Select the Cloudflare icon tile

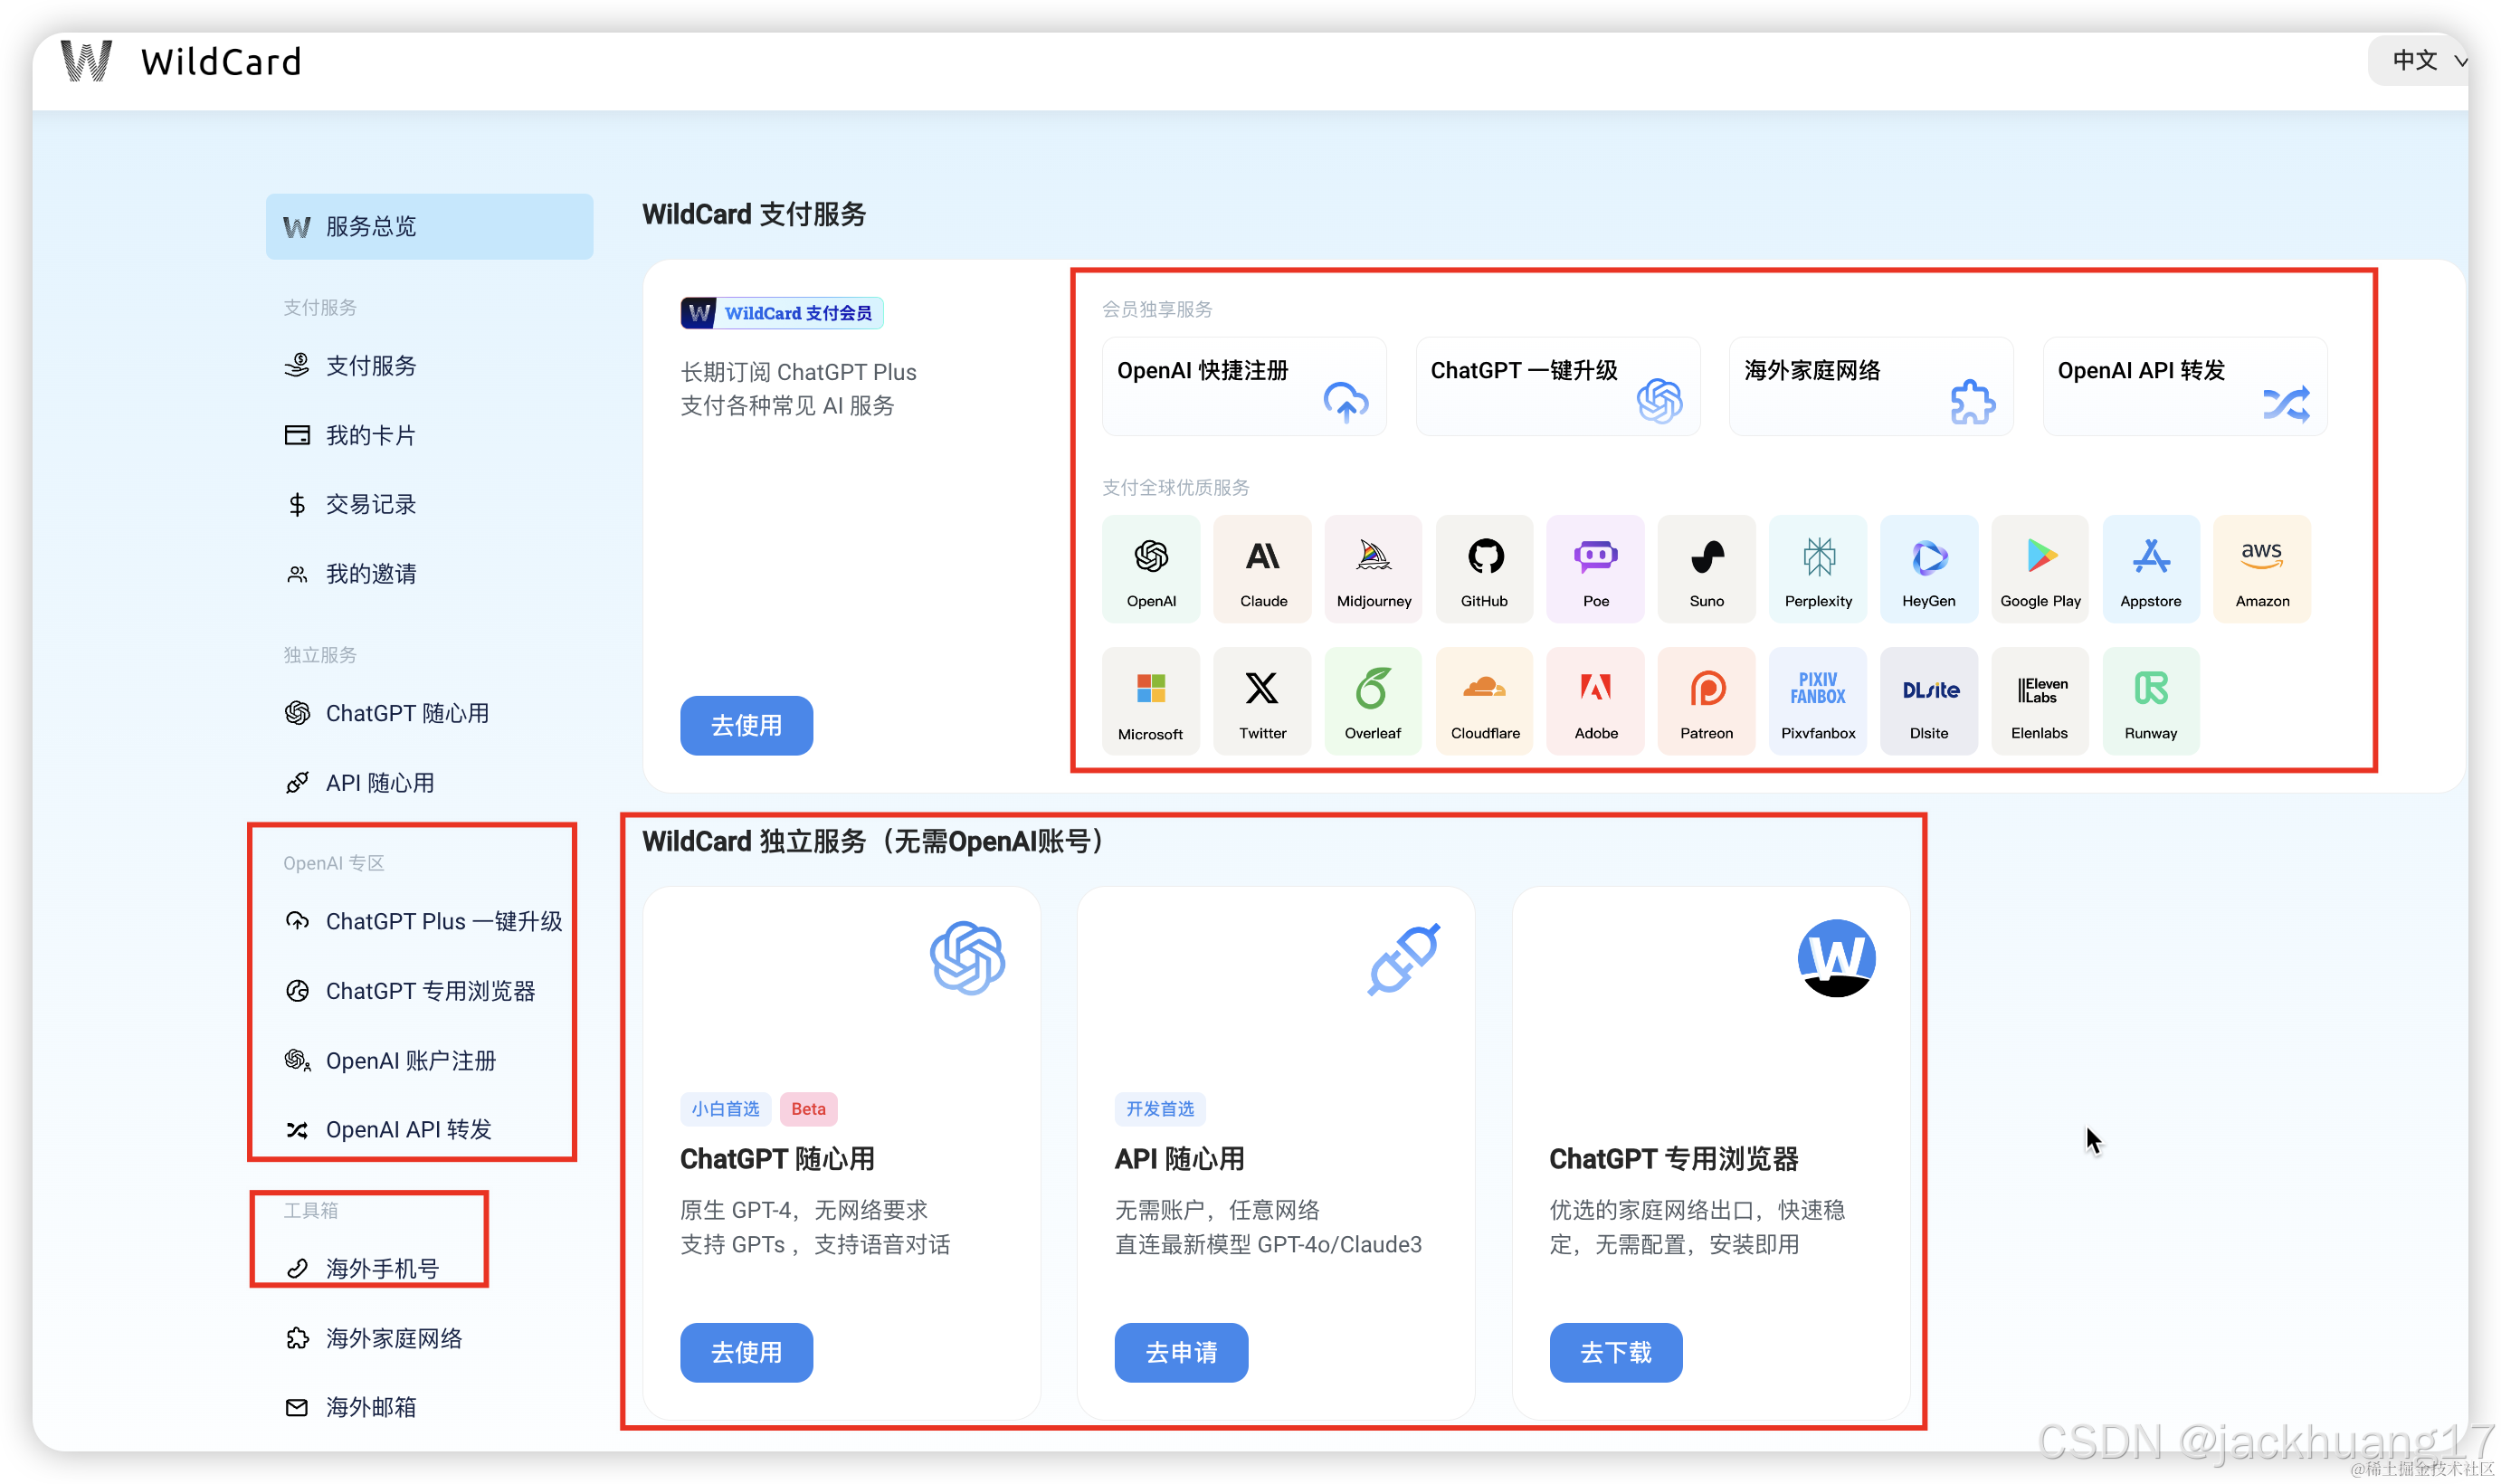point(1484,701)
